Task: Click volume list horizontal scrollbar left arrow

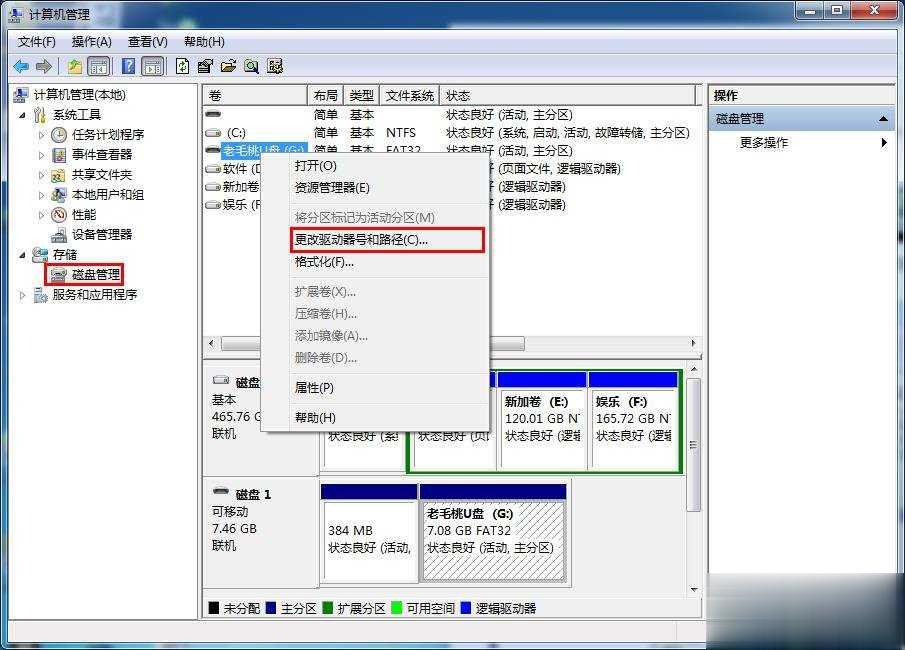Action: [x=211, y=343]
